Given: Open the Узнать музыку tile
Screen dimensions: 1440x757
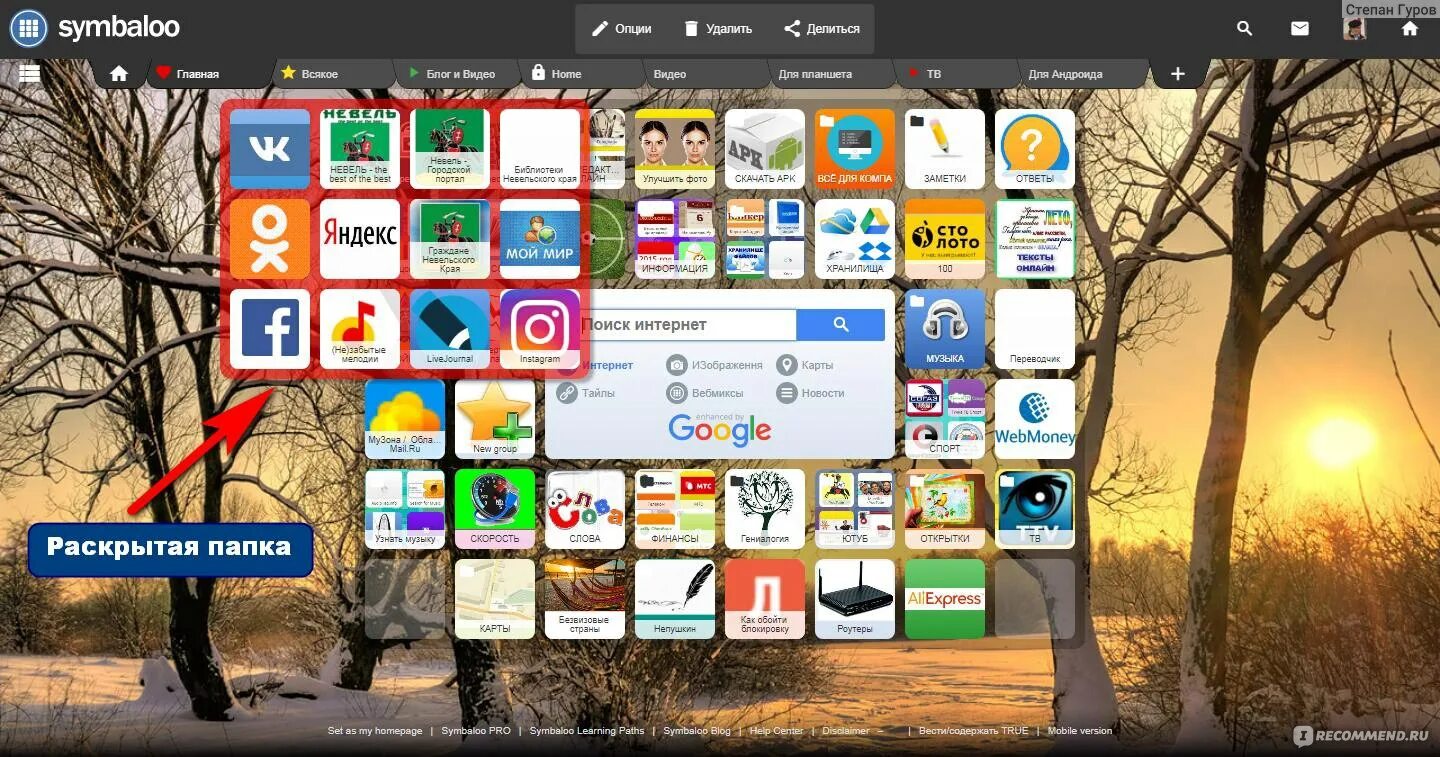Looking at the screenshot, I should click(x=405, y=509).
